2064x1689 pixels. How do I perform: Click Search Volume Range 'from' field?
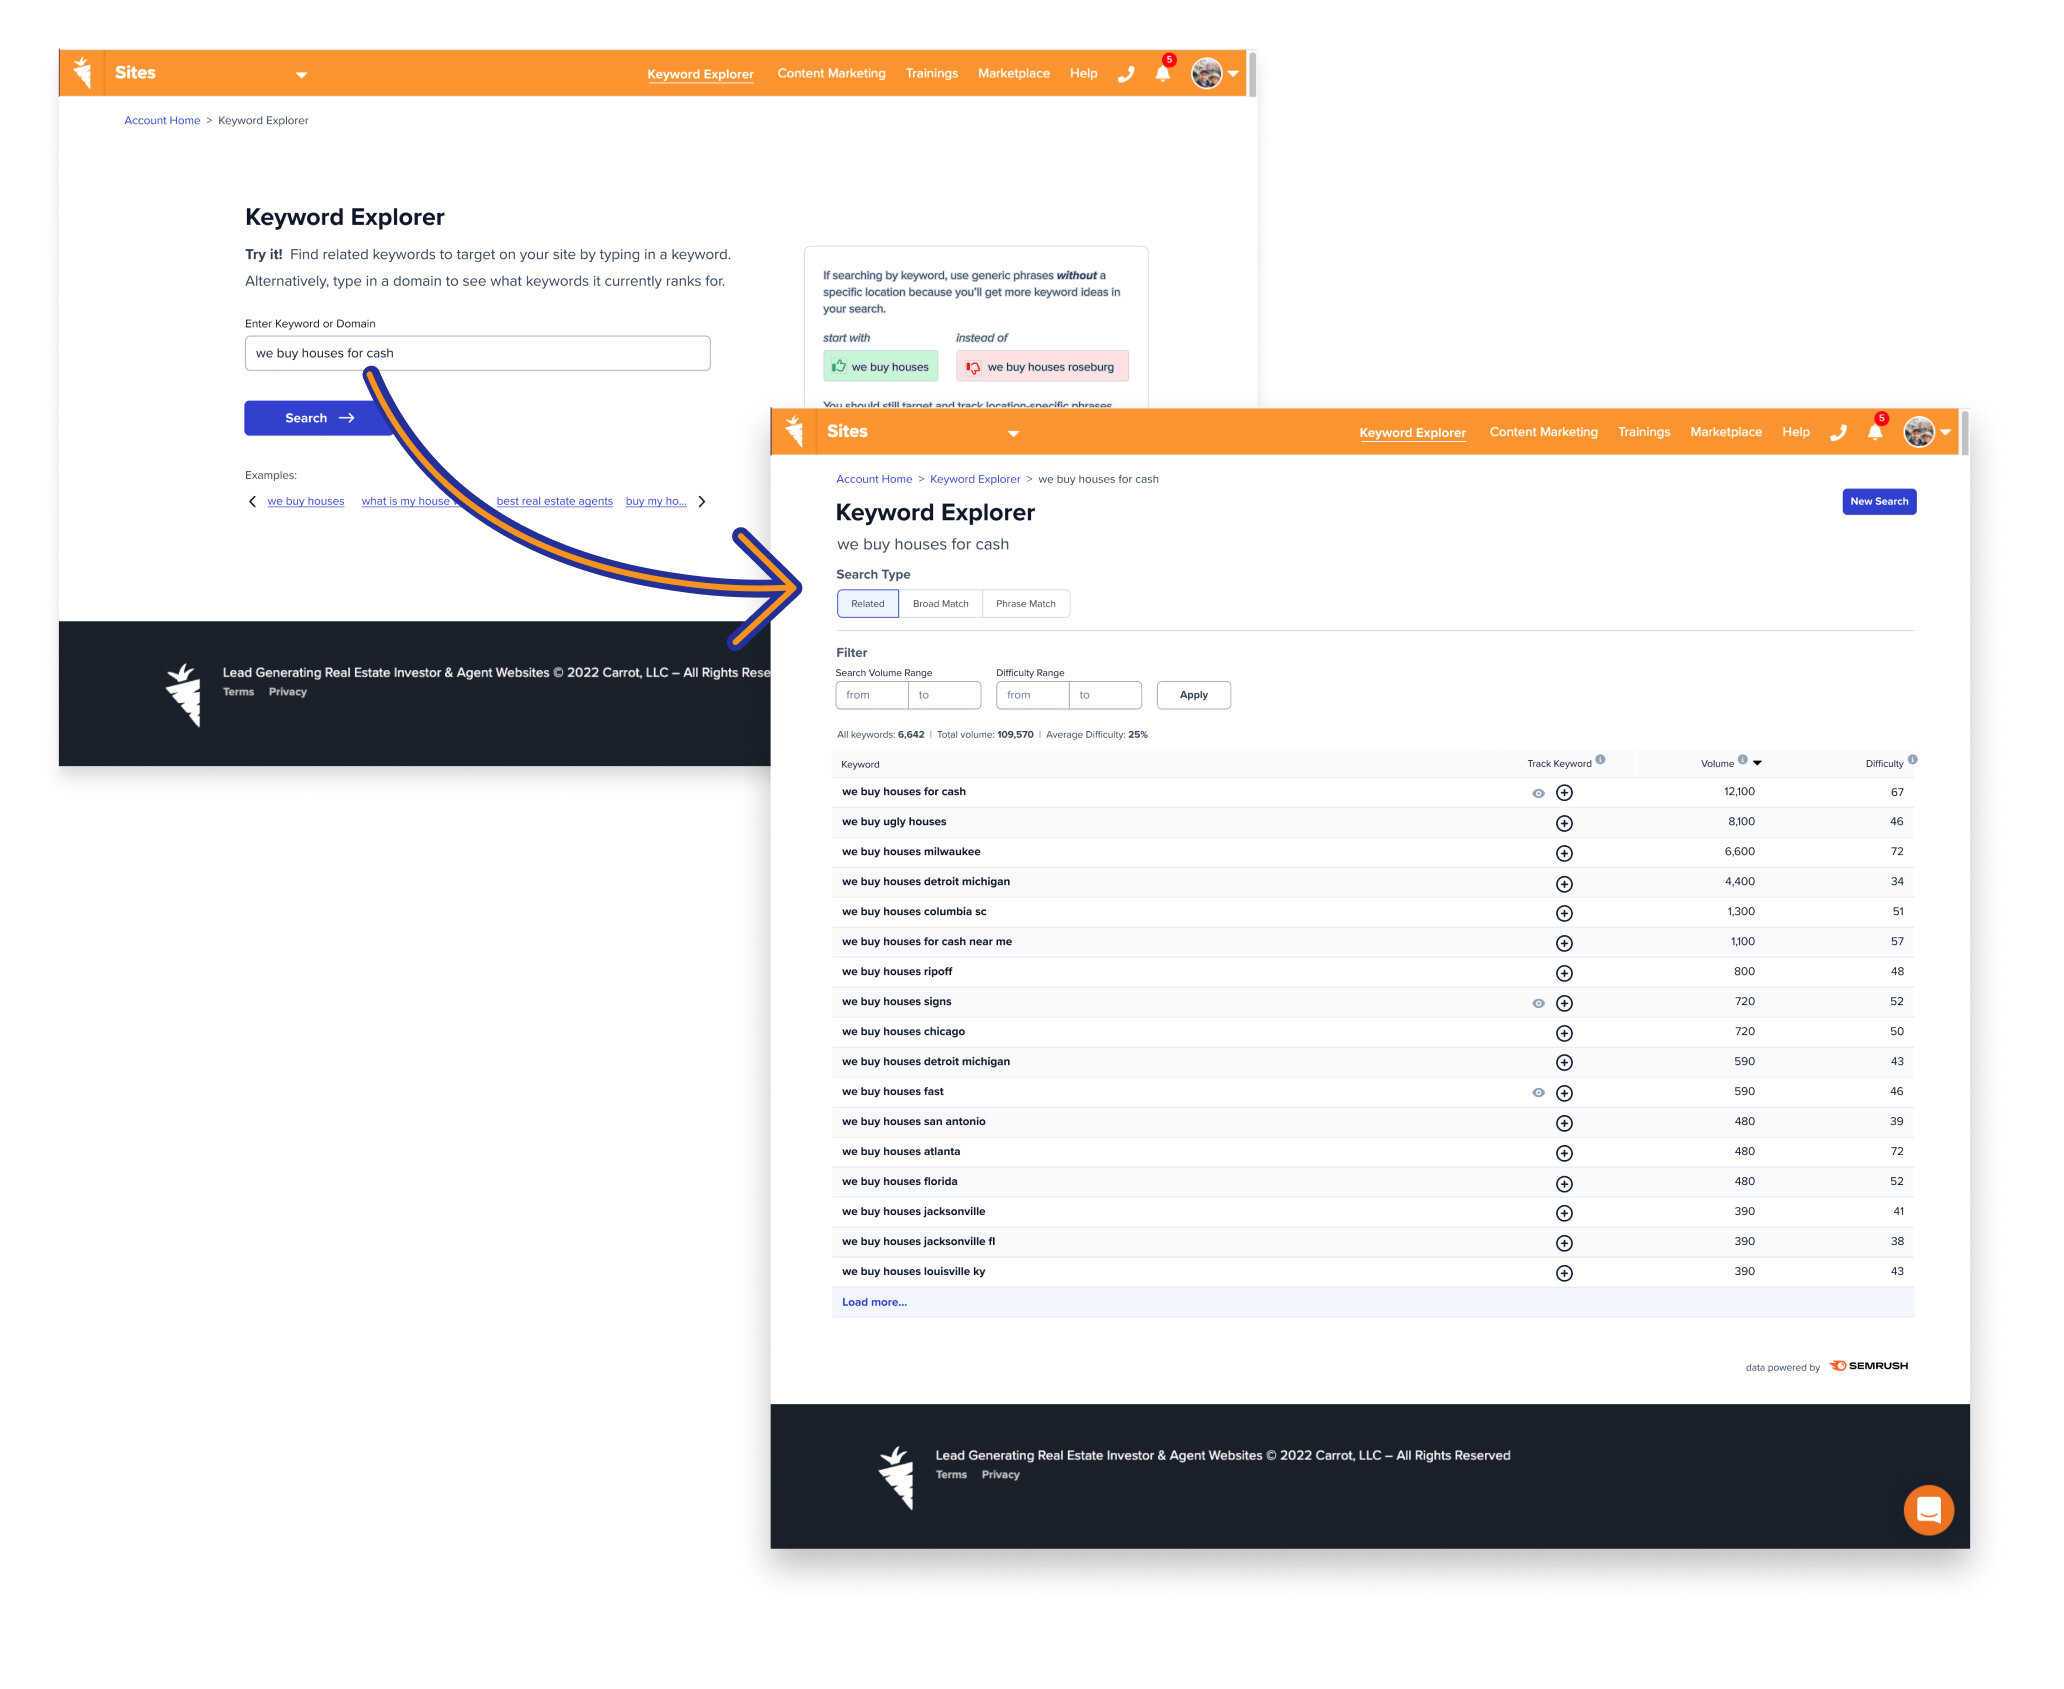pyautogui.click(x=871, y=695)
